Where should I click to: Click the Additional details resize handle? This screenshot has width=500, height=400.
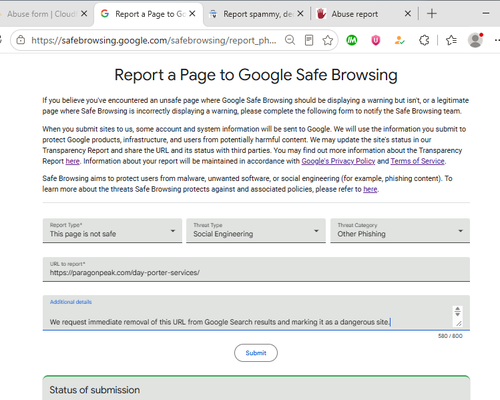click(x=459, y=323)
